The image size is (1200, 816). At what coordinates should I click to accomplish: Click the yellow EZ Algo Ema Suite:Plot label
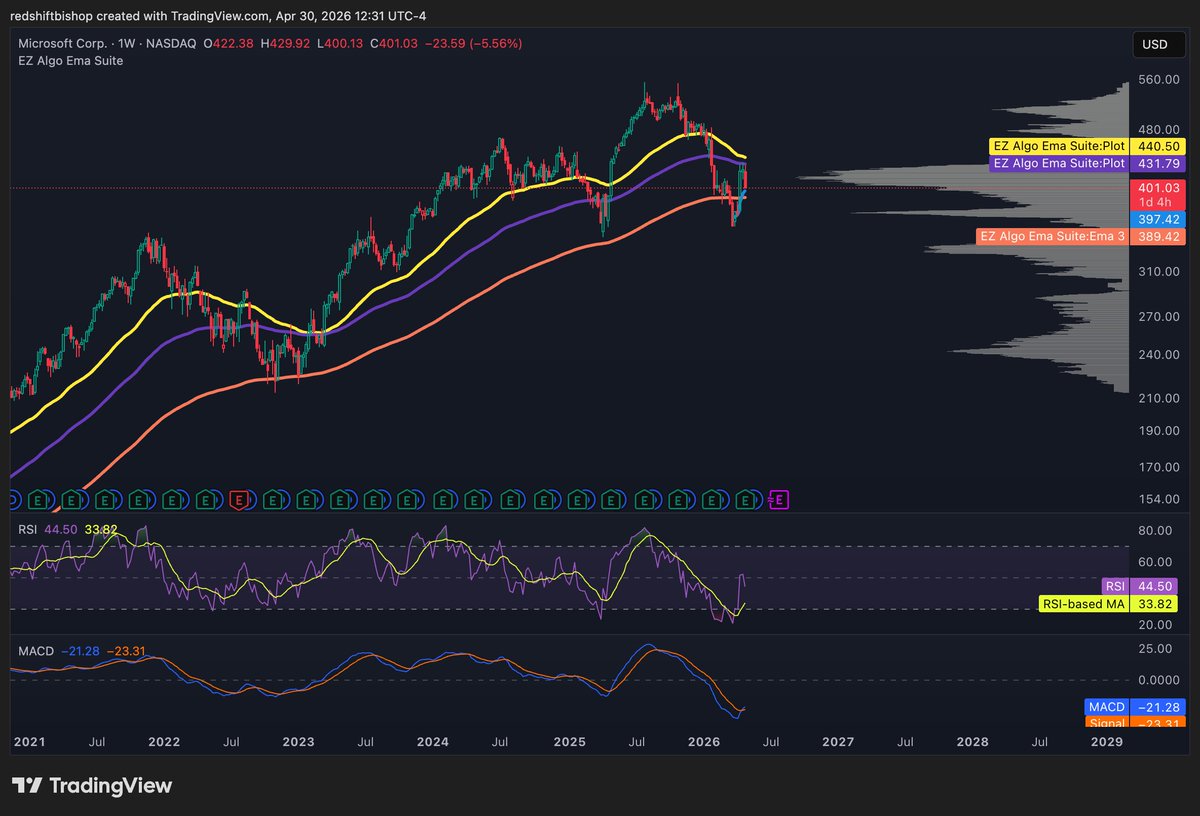1057,146
